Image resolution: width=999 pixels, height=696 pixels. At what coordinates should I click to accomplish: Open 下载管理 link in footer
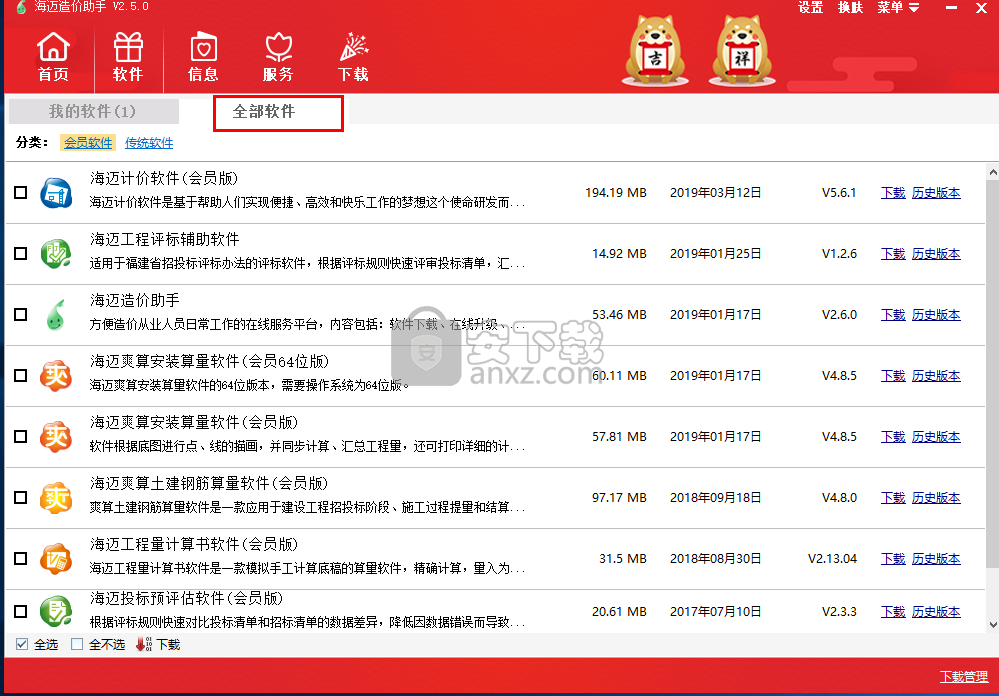[964, 677]
